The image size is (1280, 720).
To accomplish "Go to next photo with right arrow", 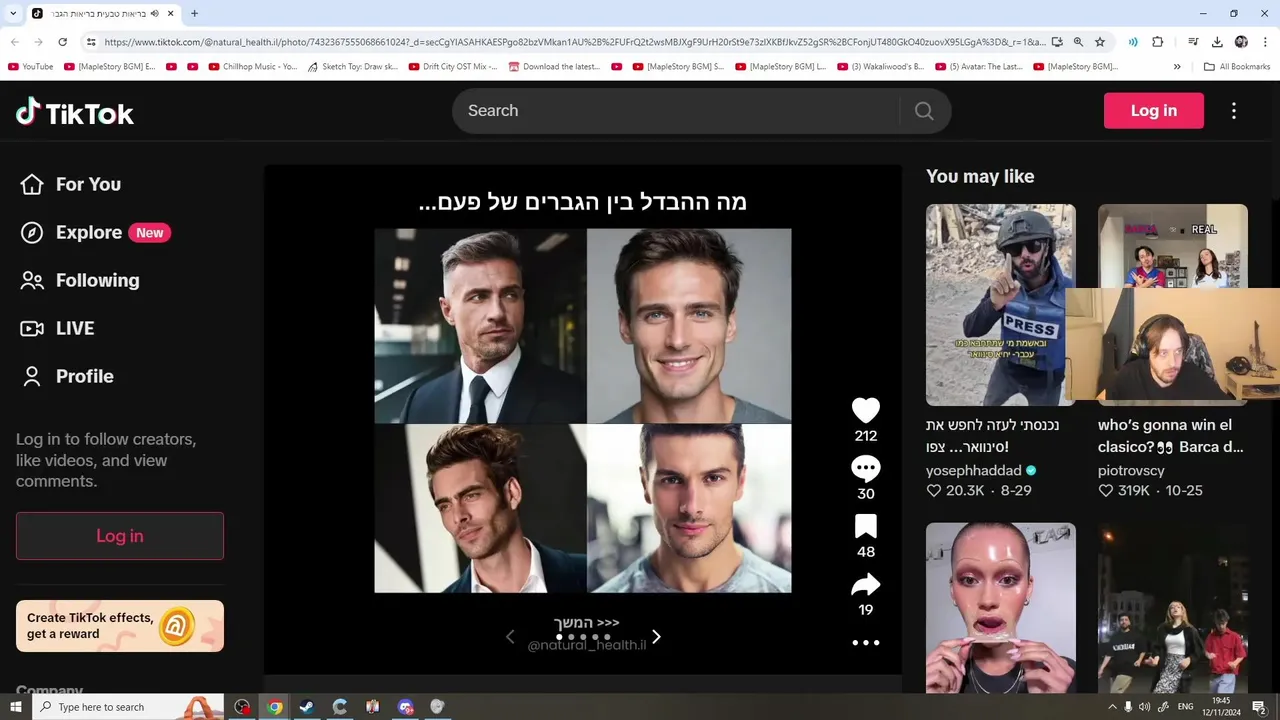I will click(x=656, y=637).
